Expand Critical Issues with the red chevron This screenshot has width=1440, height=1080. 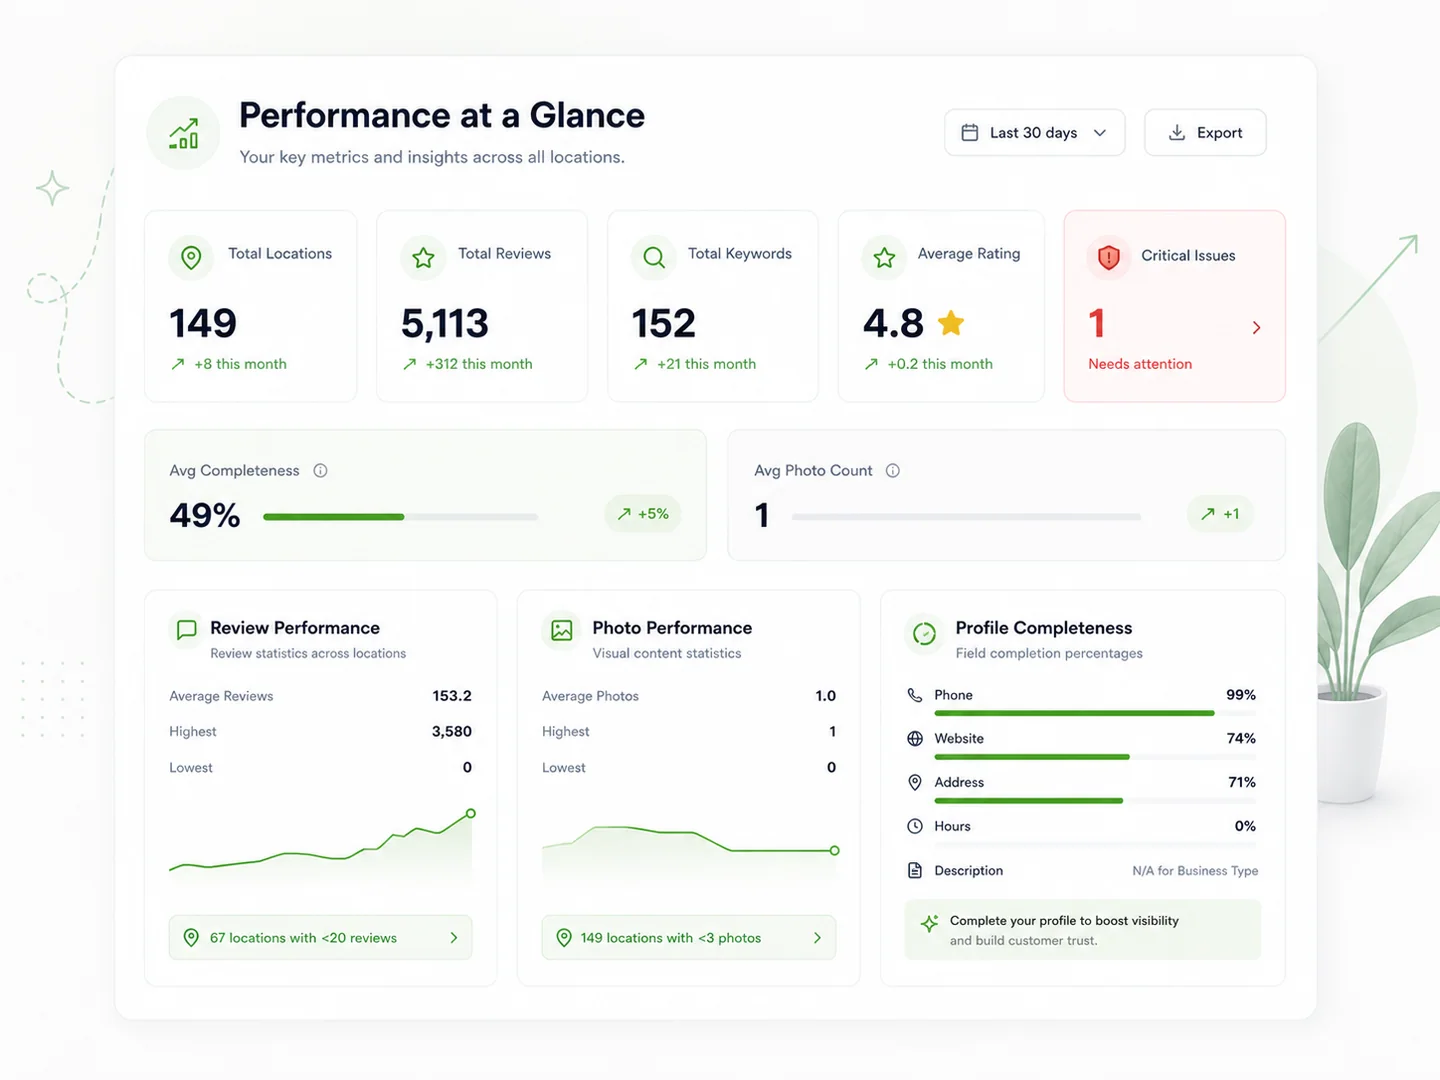tap(1256, 328)
